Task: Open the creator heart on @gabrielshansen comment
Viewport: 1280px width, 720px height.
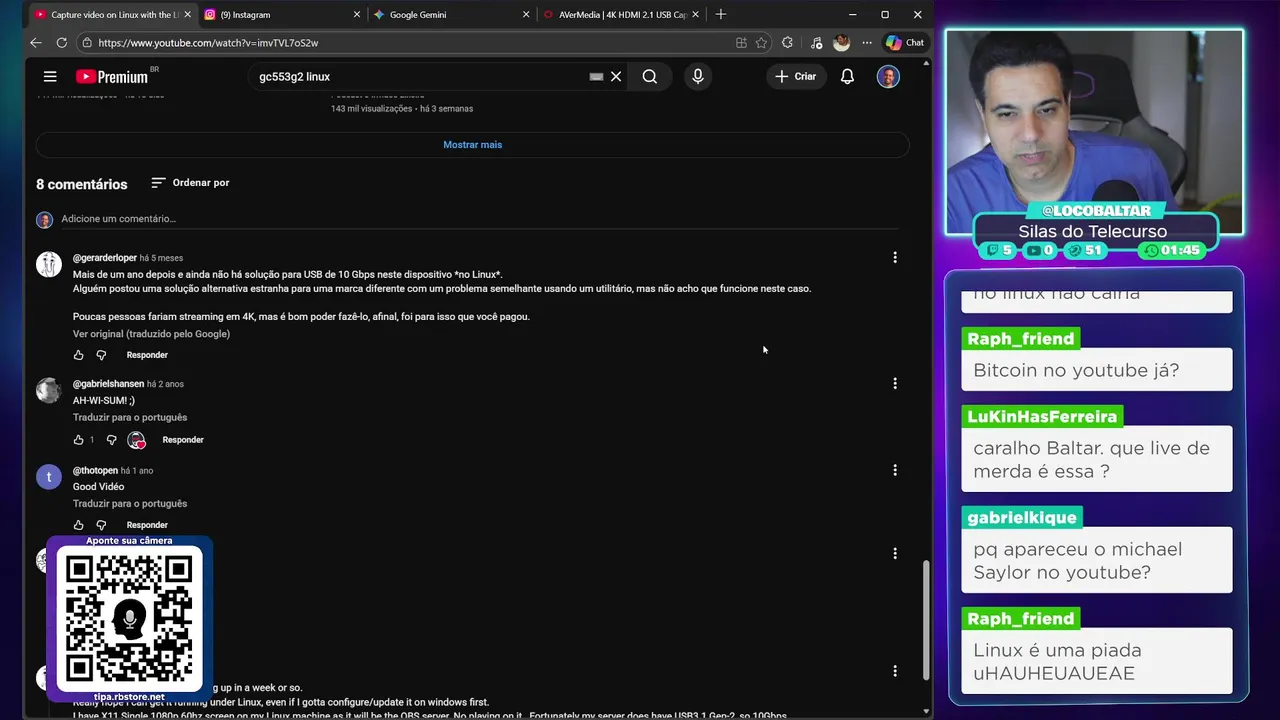Action: (x=137, y=440)
